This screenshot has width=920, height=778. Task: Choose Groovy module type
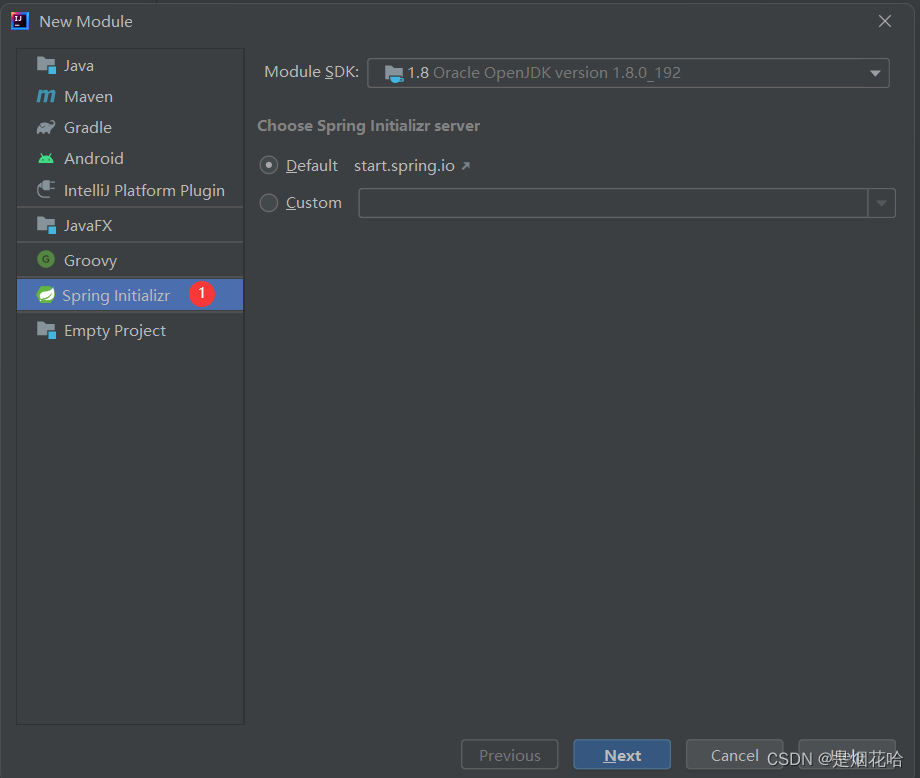coord(130,260)
